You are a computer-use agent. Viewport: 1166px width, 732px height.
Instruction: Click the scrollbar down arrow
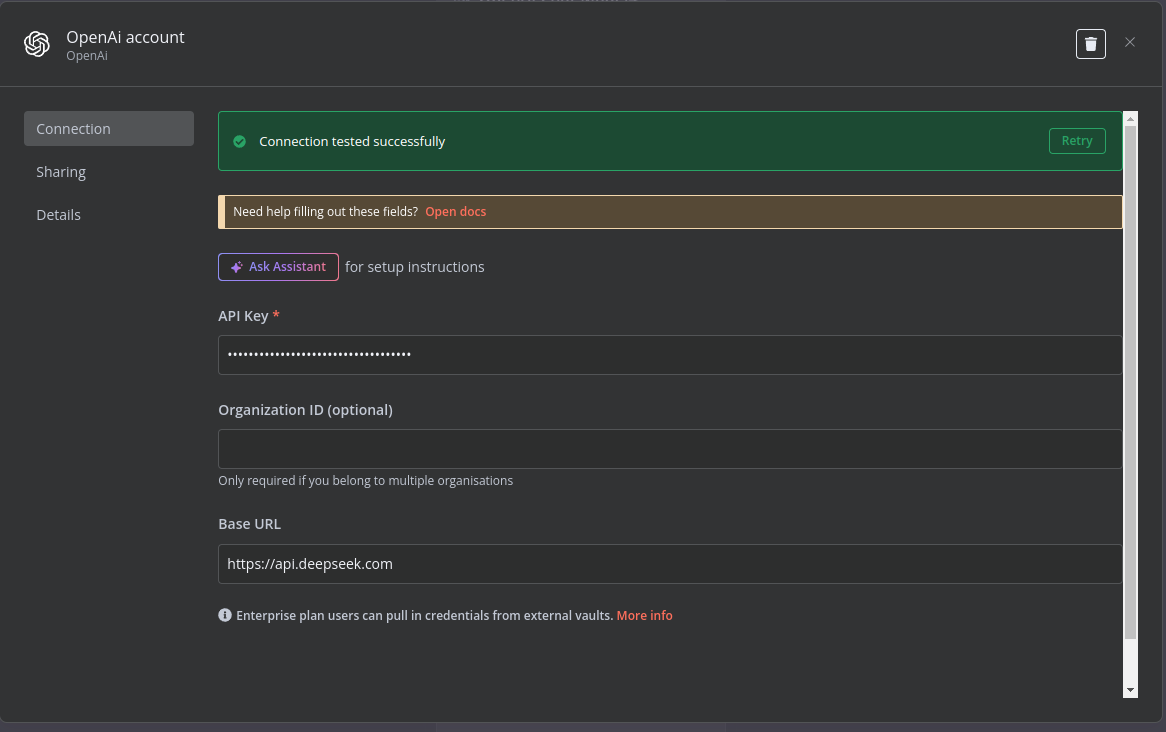1130,690
